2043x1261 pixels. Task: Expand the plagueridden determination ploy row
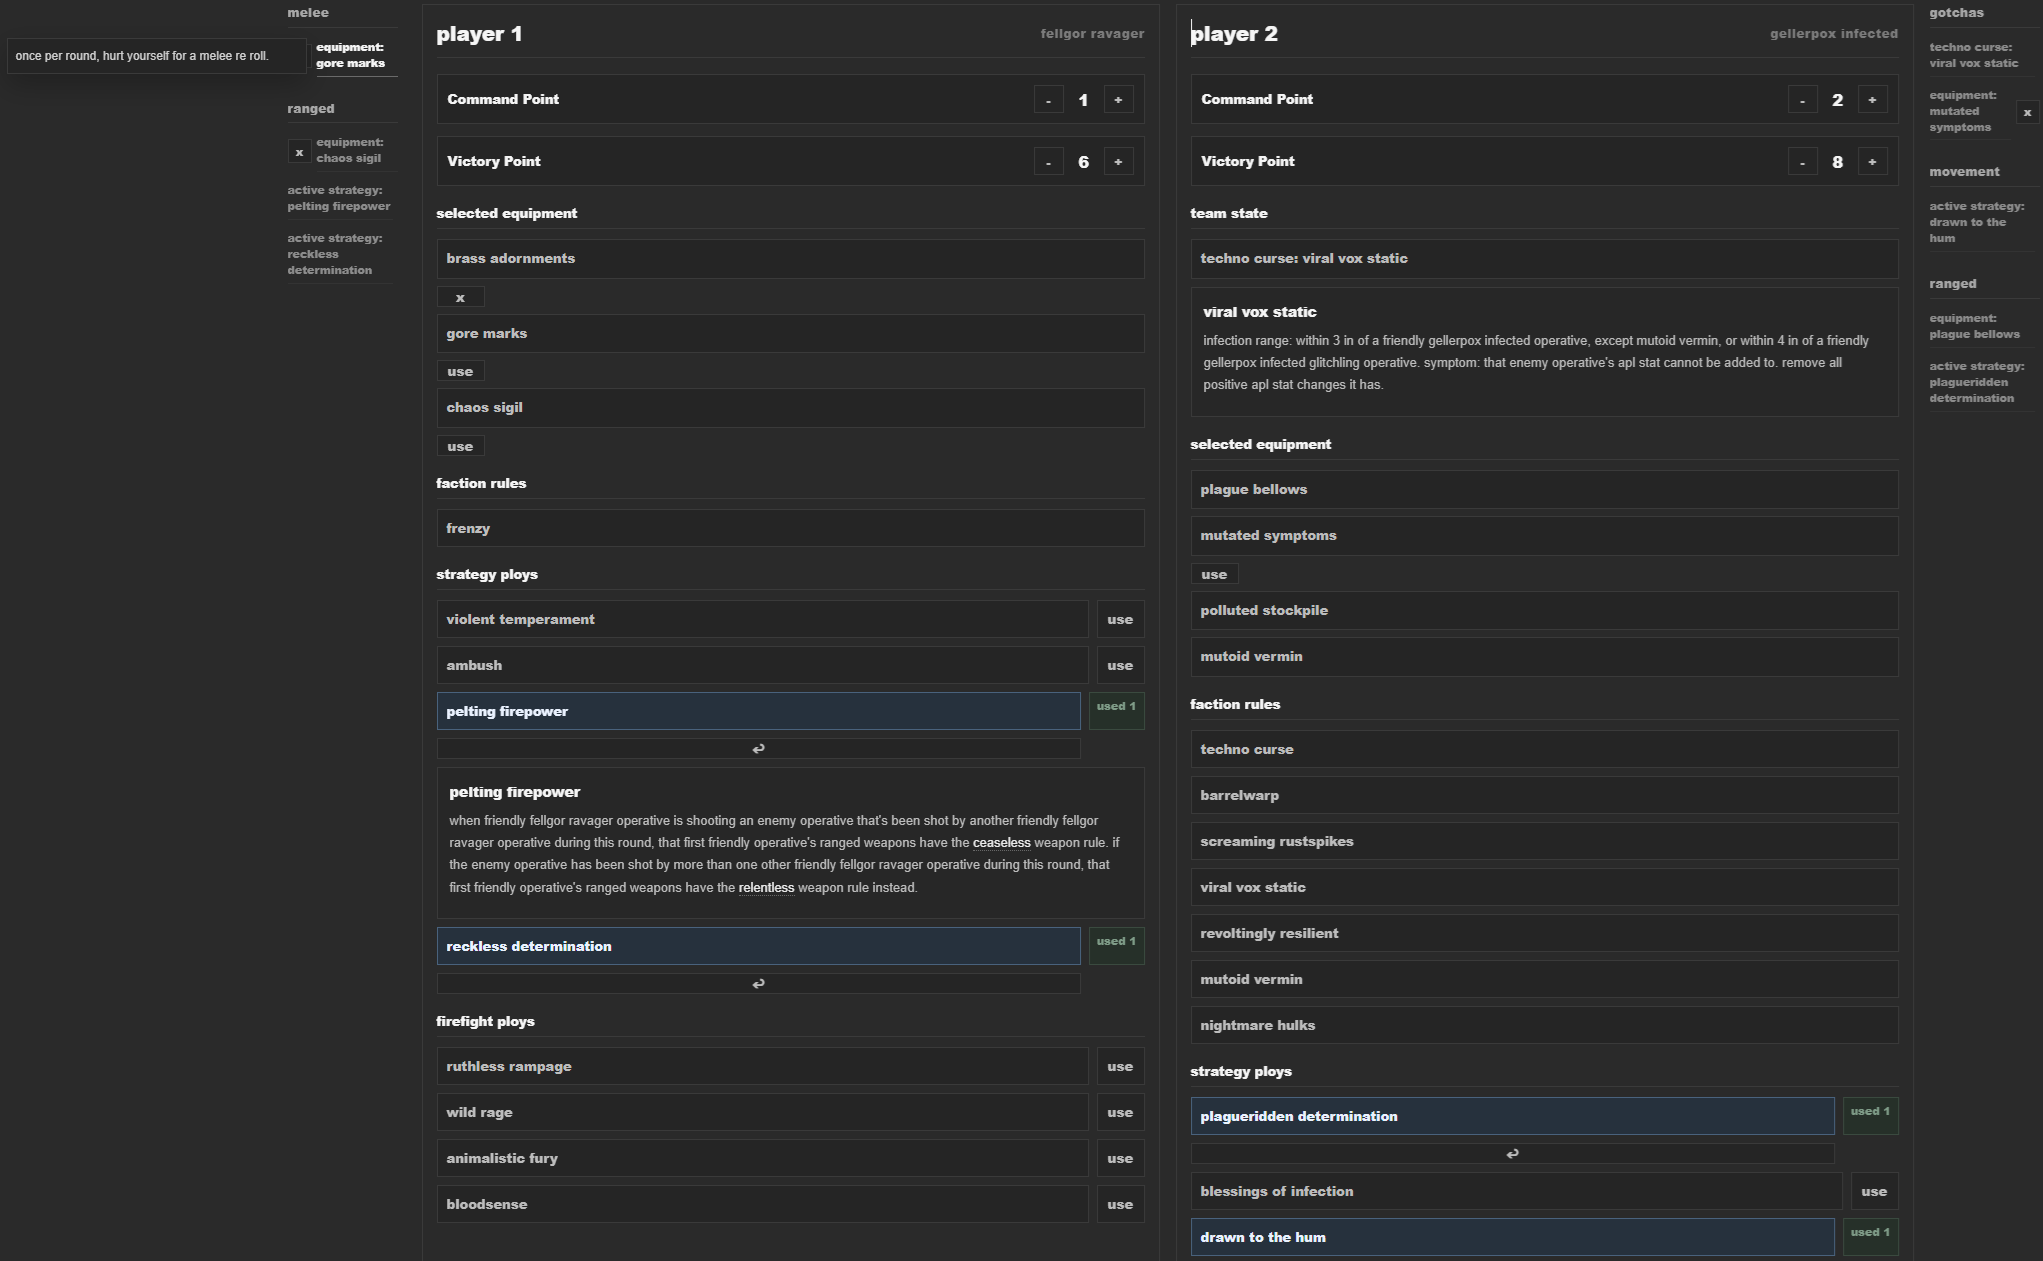point(1512,1116)
